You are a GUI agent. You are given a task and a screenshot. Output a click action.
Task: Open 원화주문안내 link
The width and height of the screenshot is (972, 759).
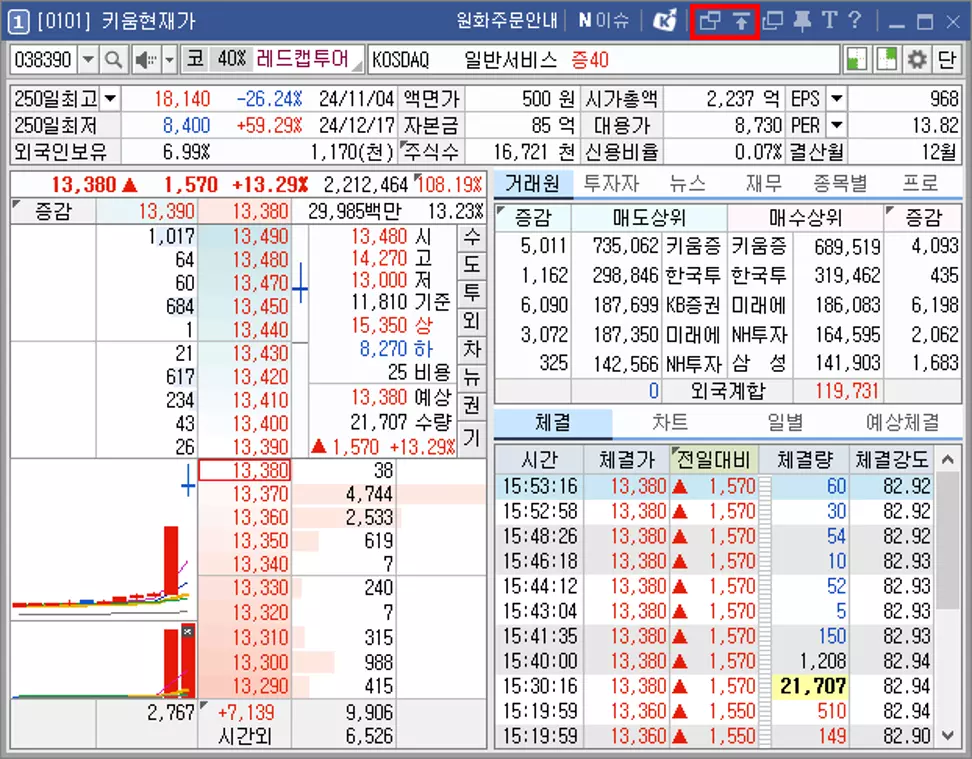(507, 20)
